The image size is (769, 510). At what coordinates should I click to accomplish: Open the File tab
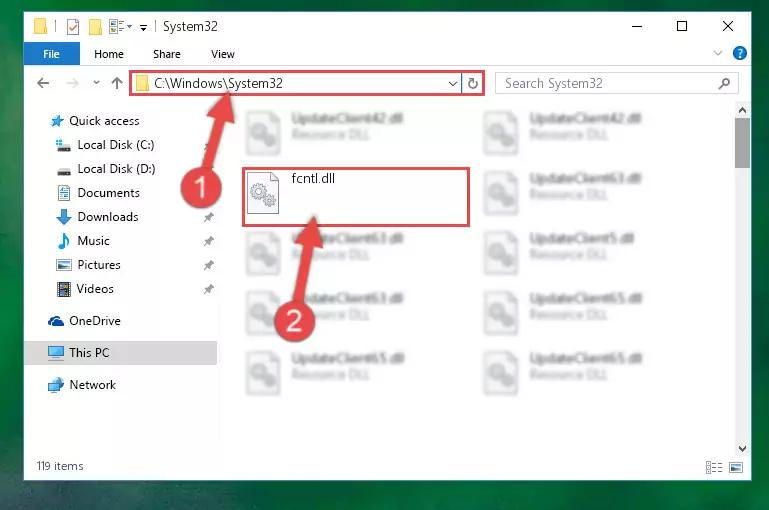51,54
